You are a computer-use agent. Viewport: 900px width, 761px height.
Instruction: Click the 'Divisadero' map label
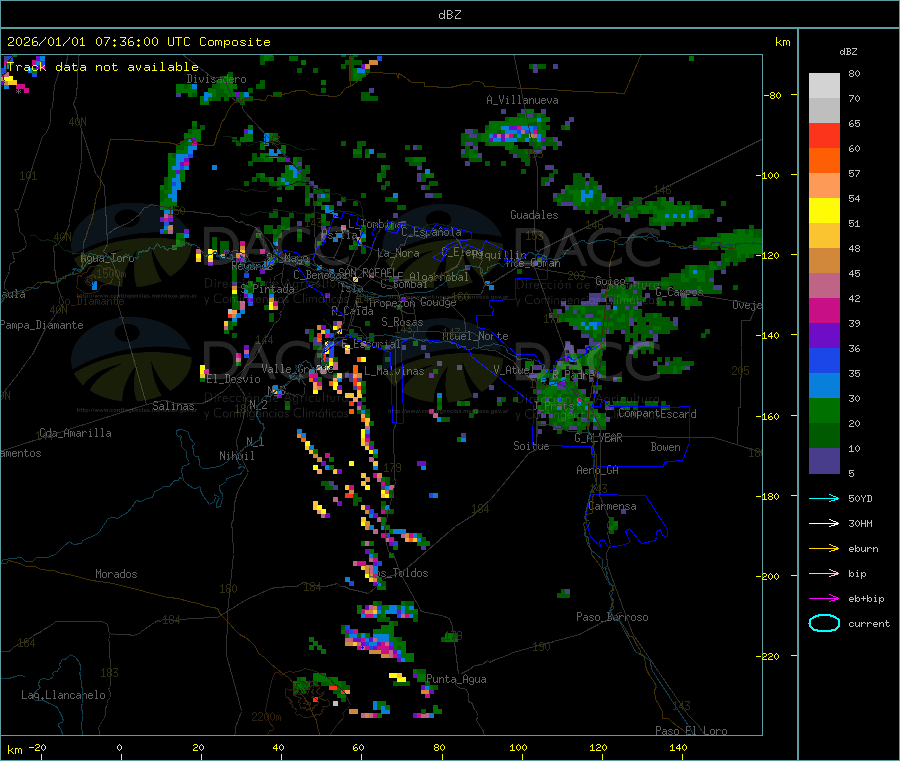click(216, 79)
